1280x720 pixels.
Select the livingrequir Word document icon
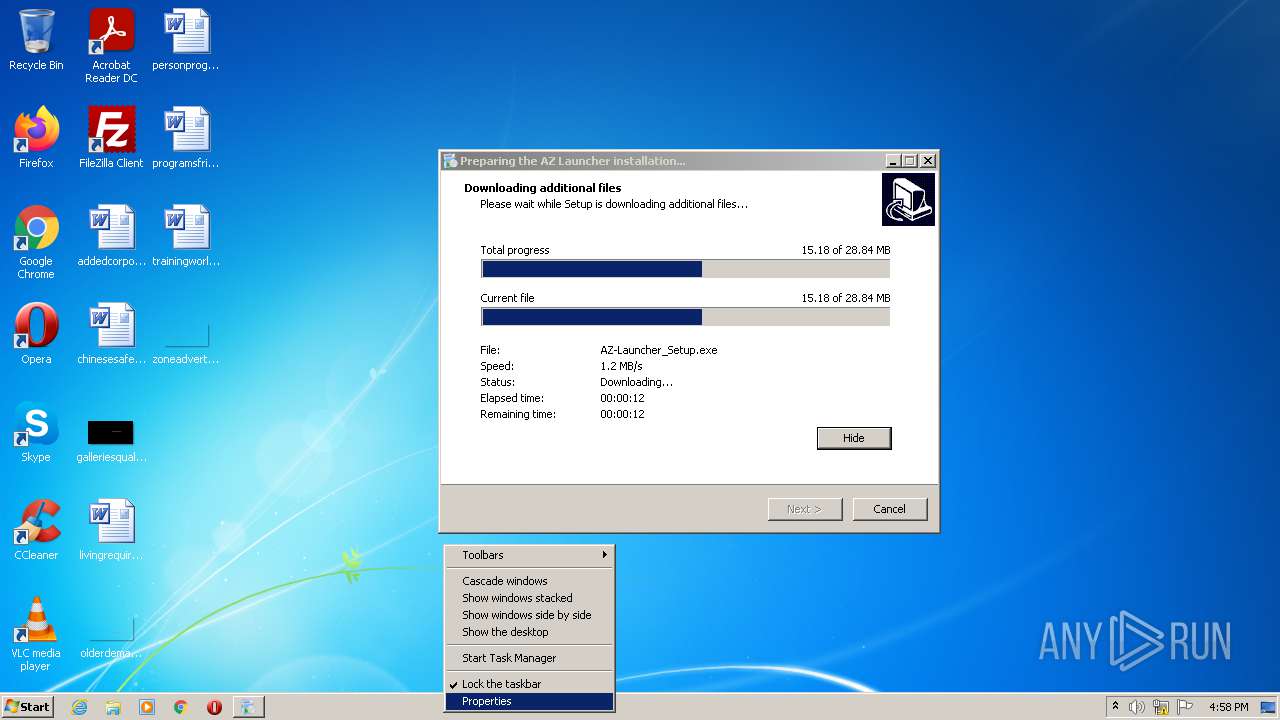(111, 530)
